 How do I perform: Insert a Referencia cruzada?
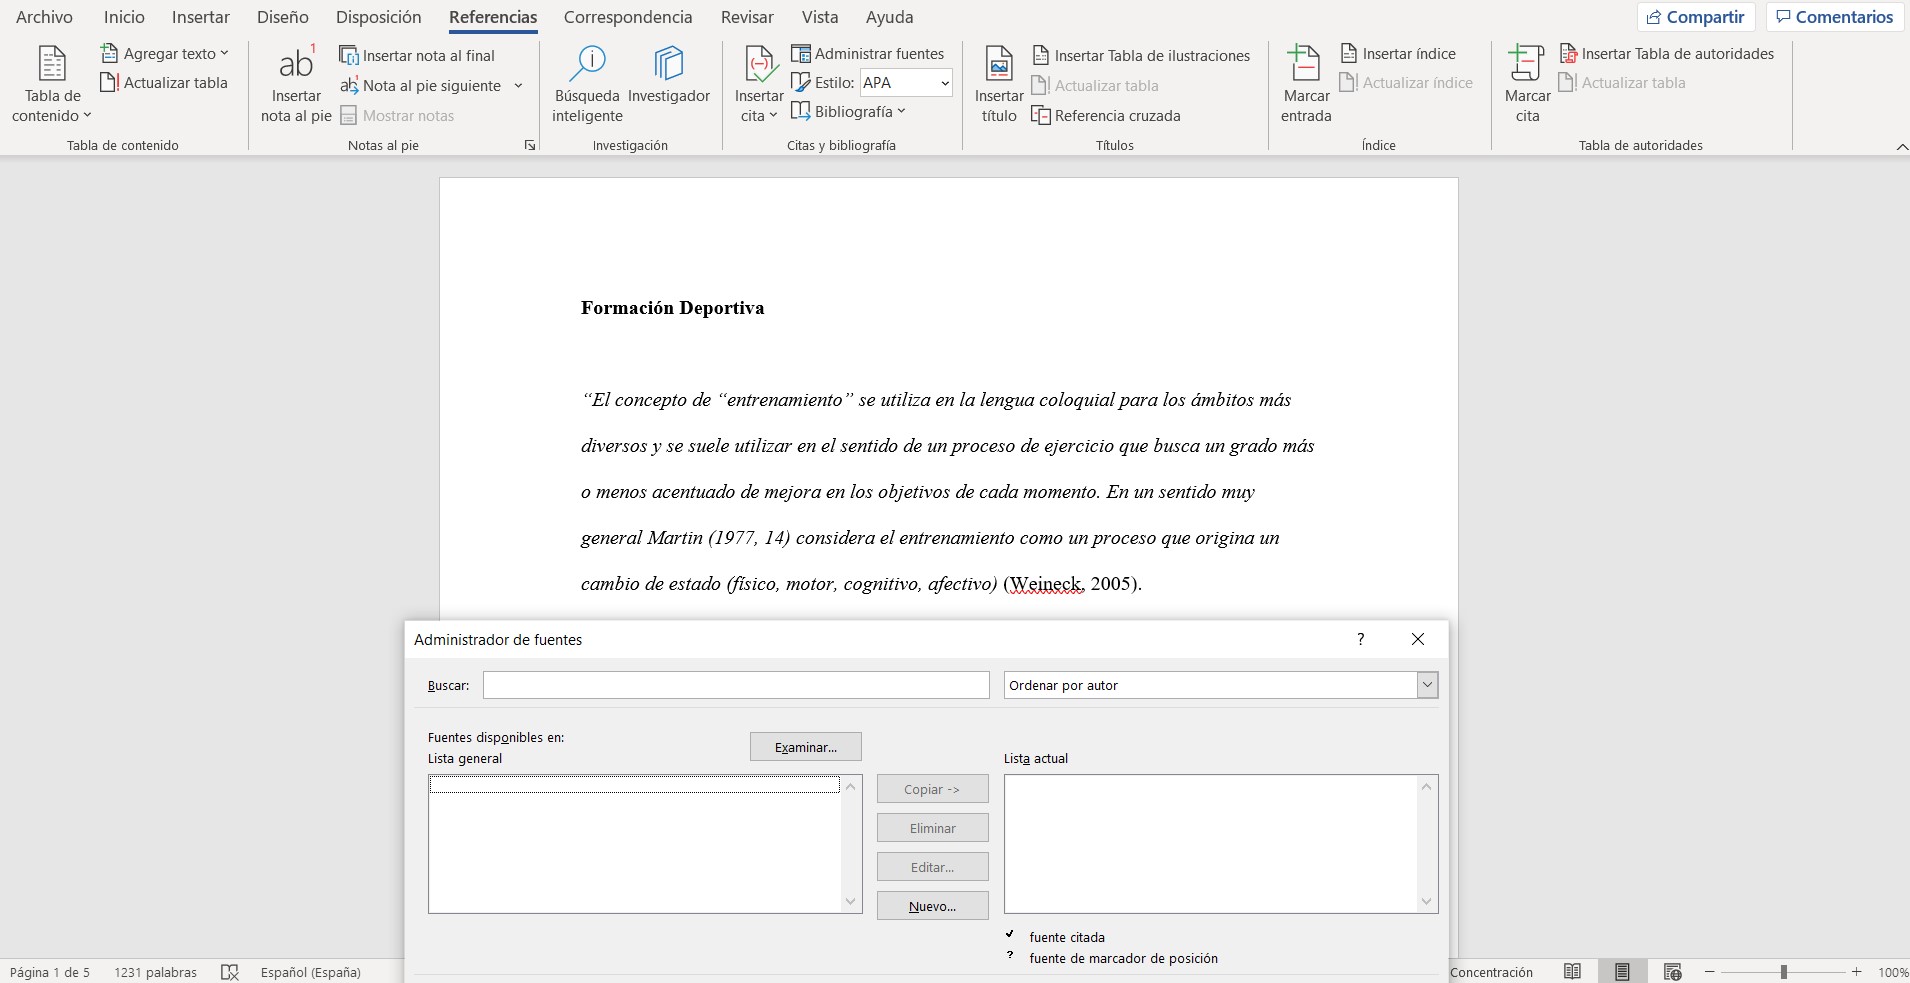tap(1106, 116)
